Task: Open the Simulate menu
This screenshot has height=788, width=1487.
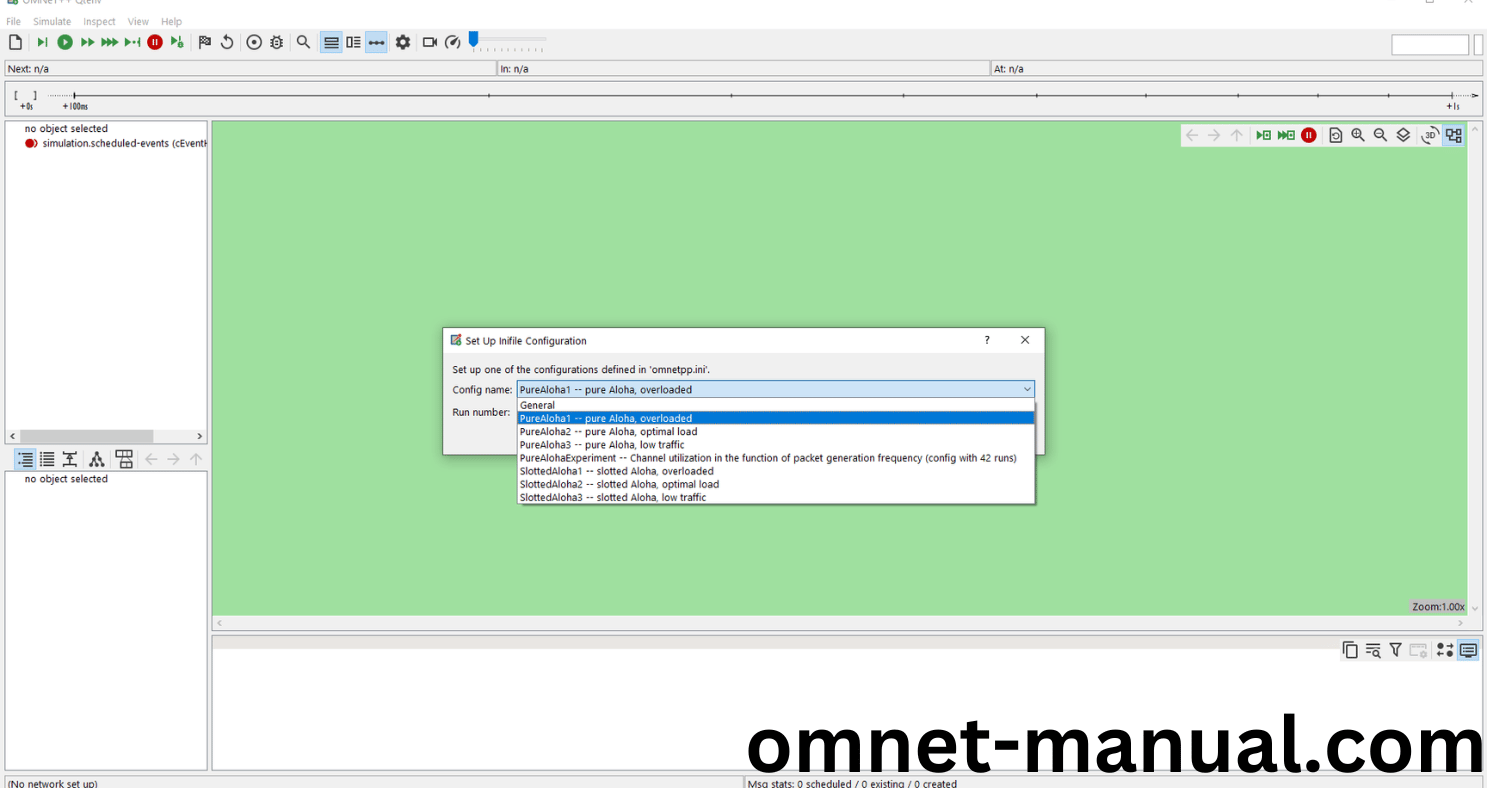Action: [52, 21]
